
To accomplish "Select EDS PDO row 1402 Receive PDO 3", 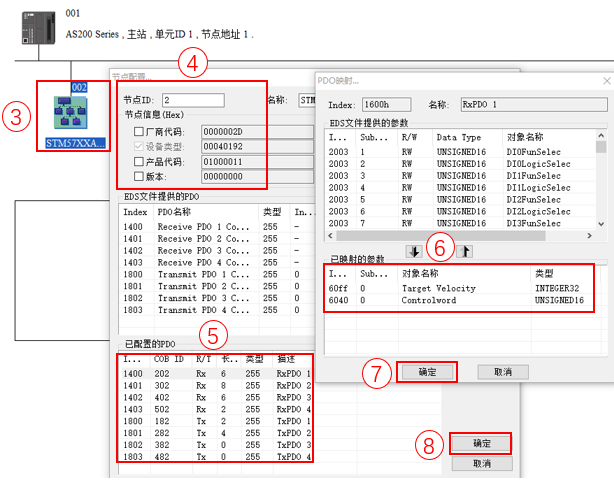I will 217,251.
